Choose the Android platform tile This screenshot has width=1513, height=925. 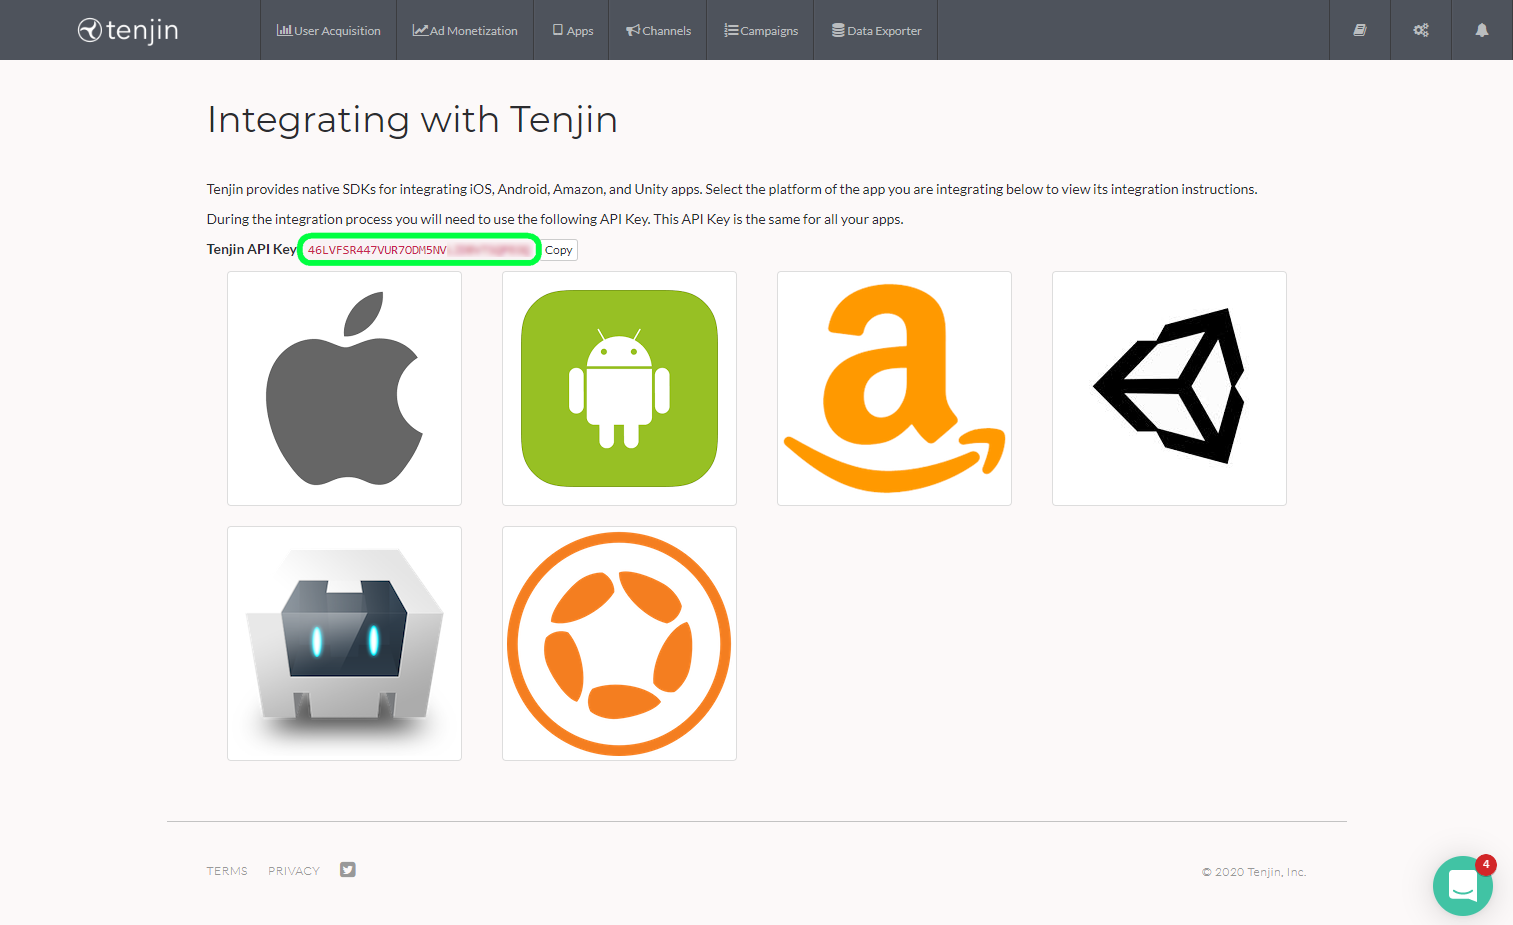click(x=619, y=388)
